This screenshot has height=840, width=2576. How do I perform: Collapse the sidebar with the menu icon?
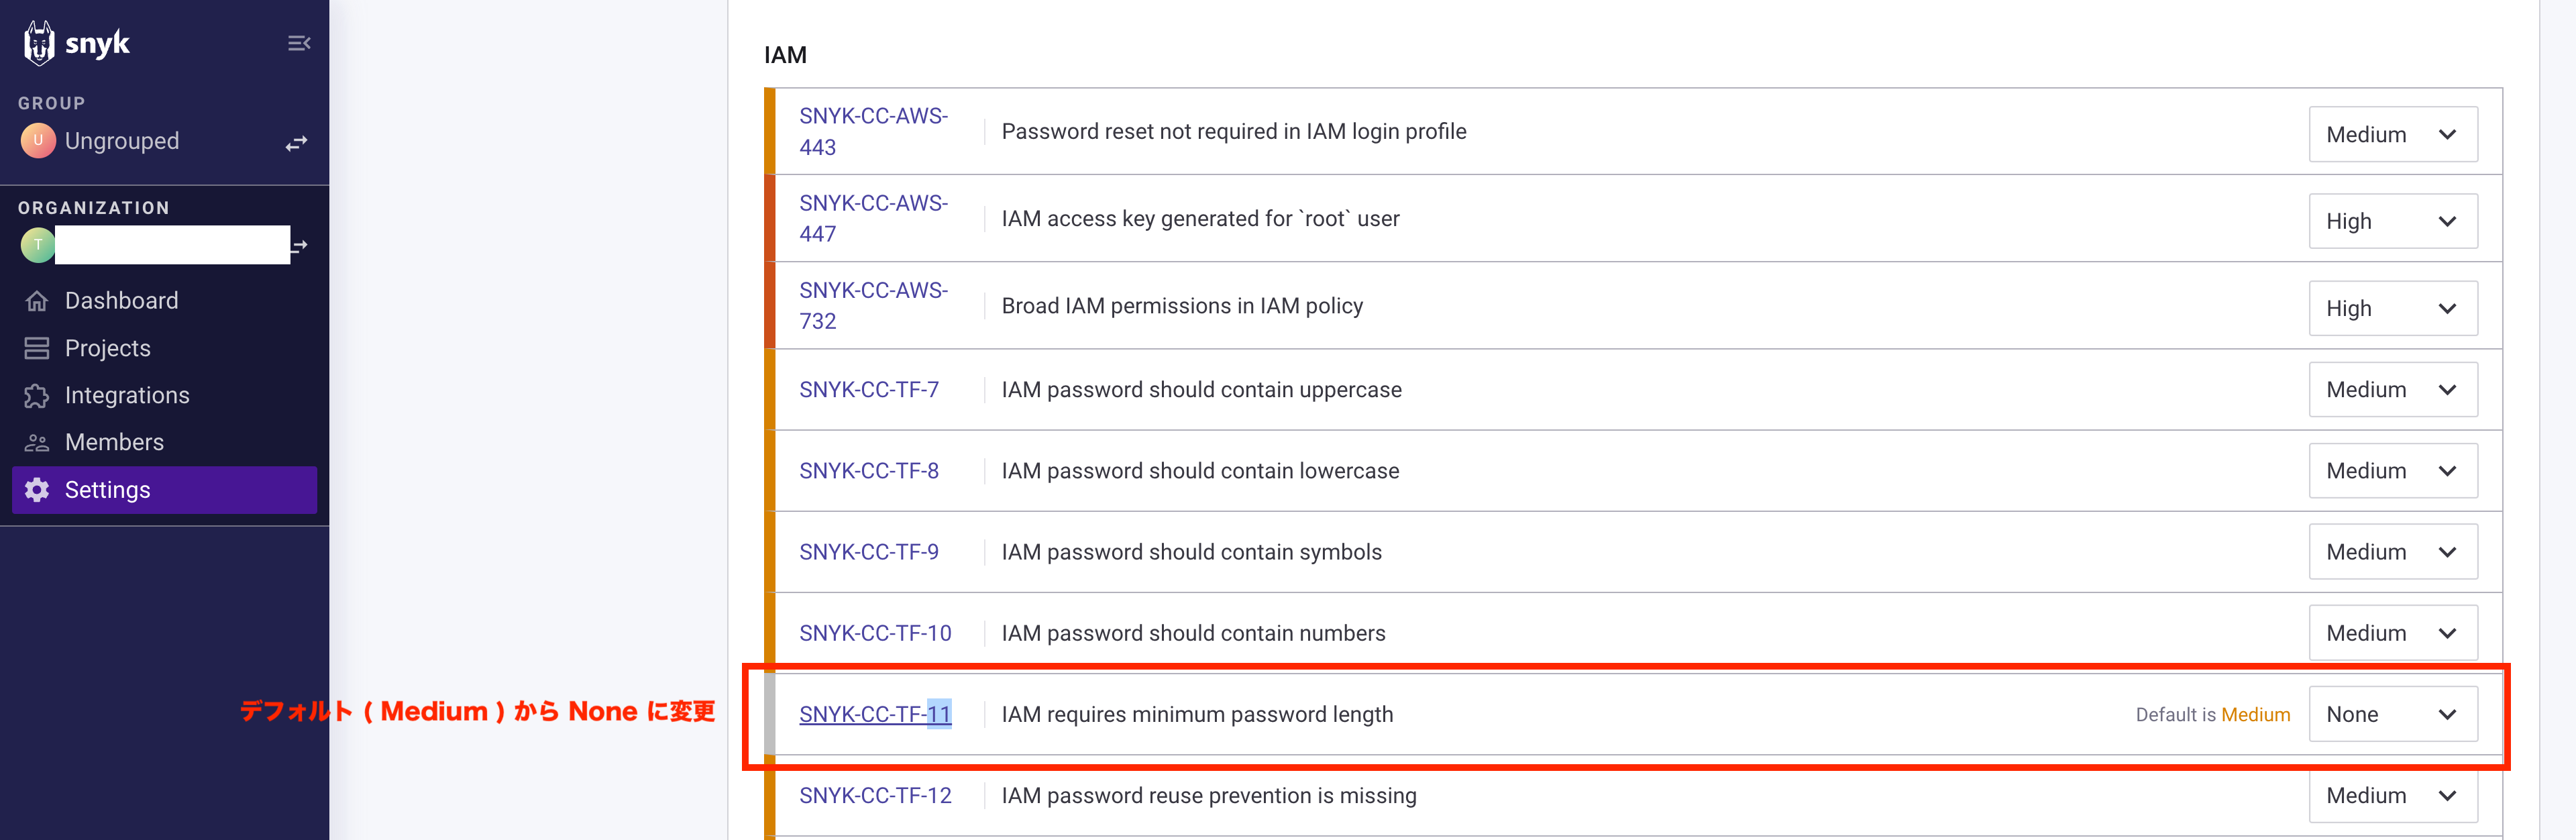pos(298,43)
